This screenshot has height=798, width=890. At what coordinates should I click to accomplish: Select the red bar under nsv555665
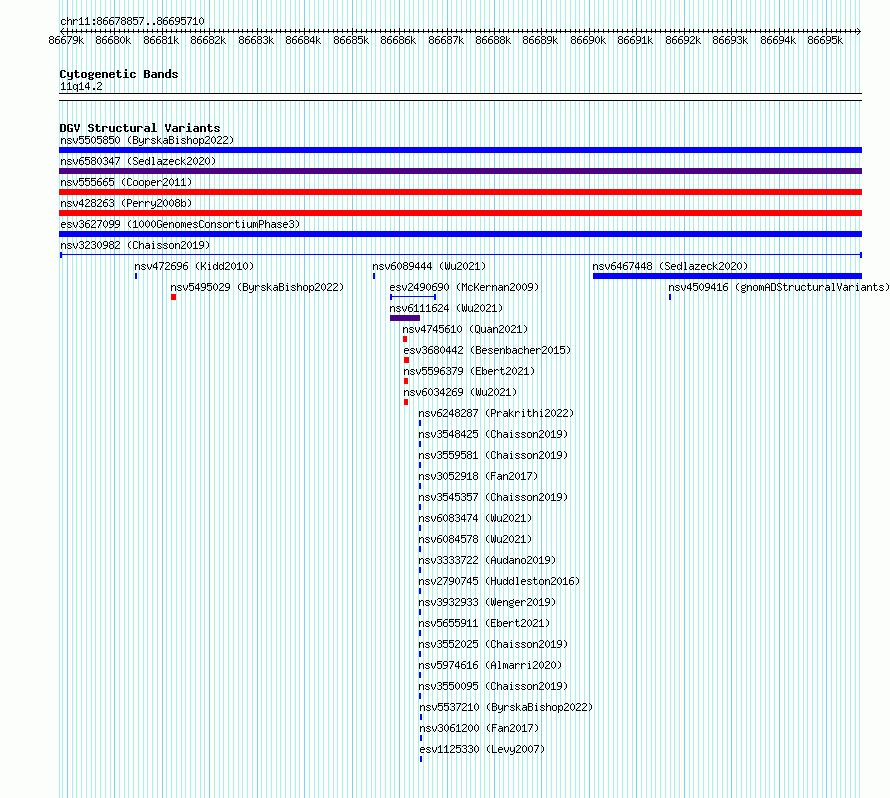(x=460, y=192)
